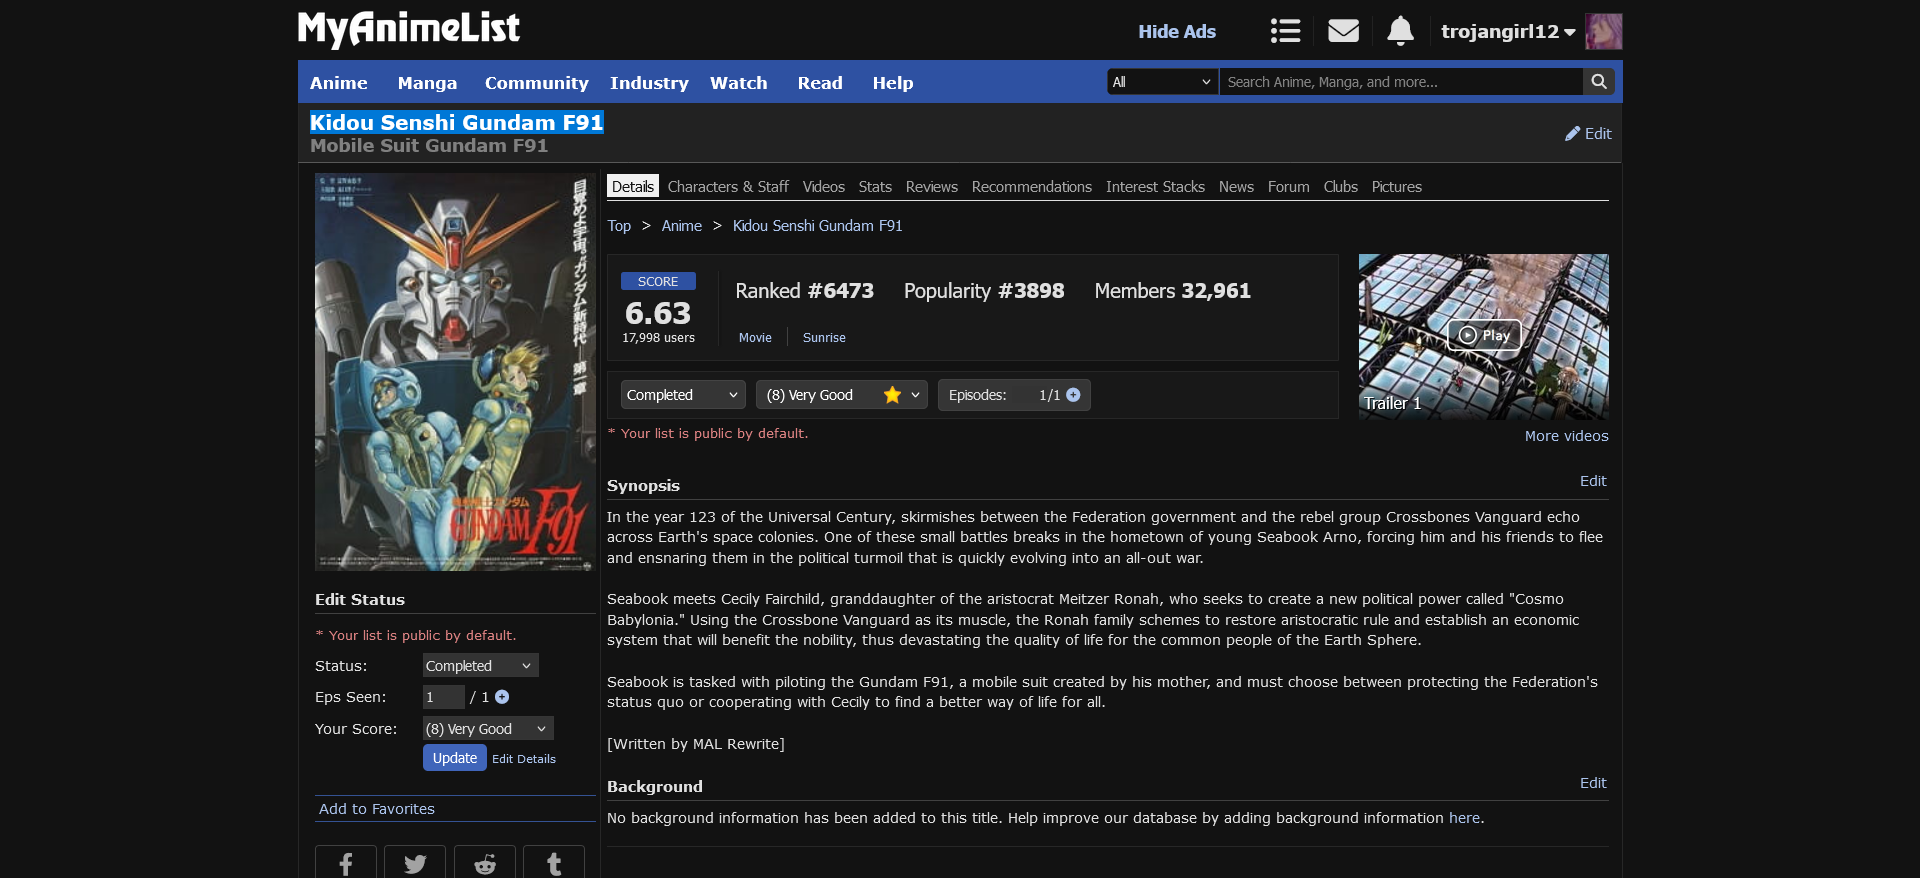Click More videos link
Image resolution: width=1920 pixels, height=878 pixels.
point(1566,436)
